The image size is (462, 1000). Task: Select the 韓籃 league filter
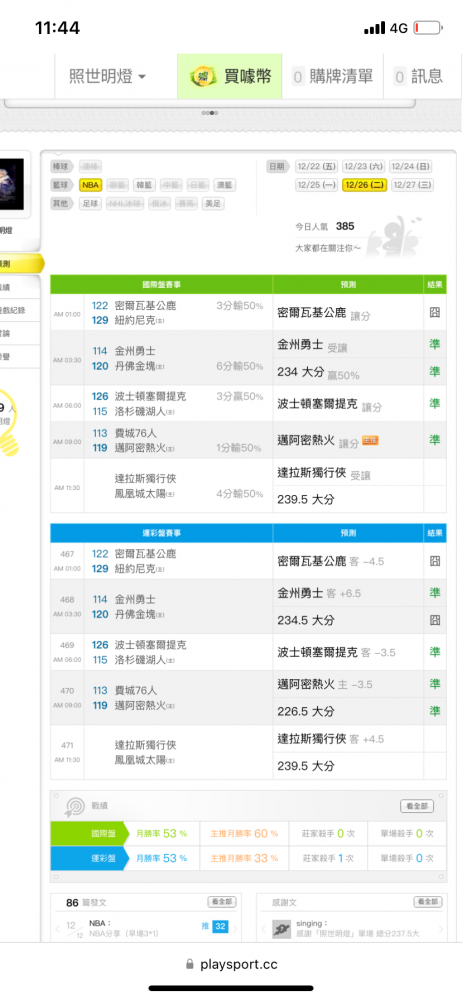tap(144, 185)
